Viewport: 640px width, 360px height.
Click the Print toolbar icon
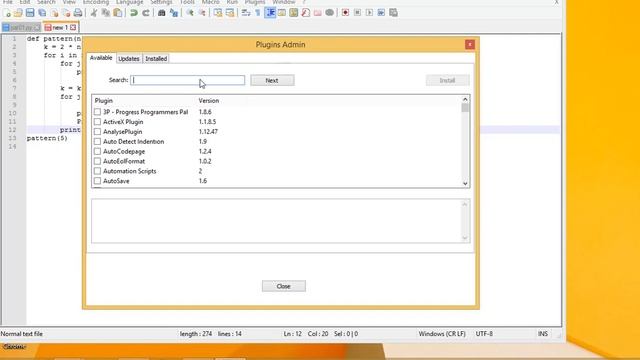pos(78,13)
